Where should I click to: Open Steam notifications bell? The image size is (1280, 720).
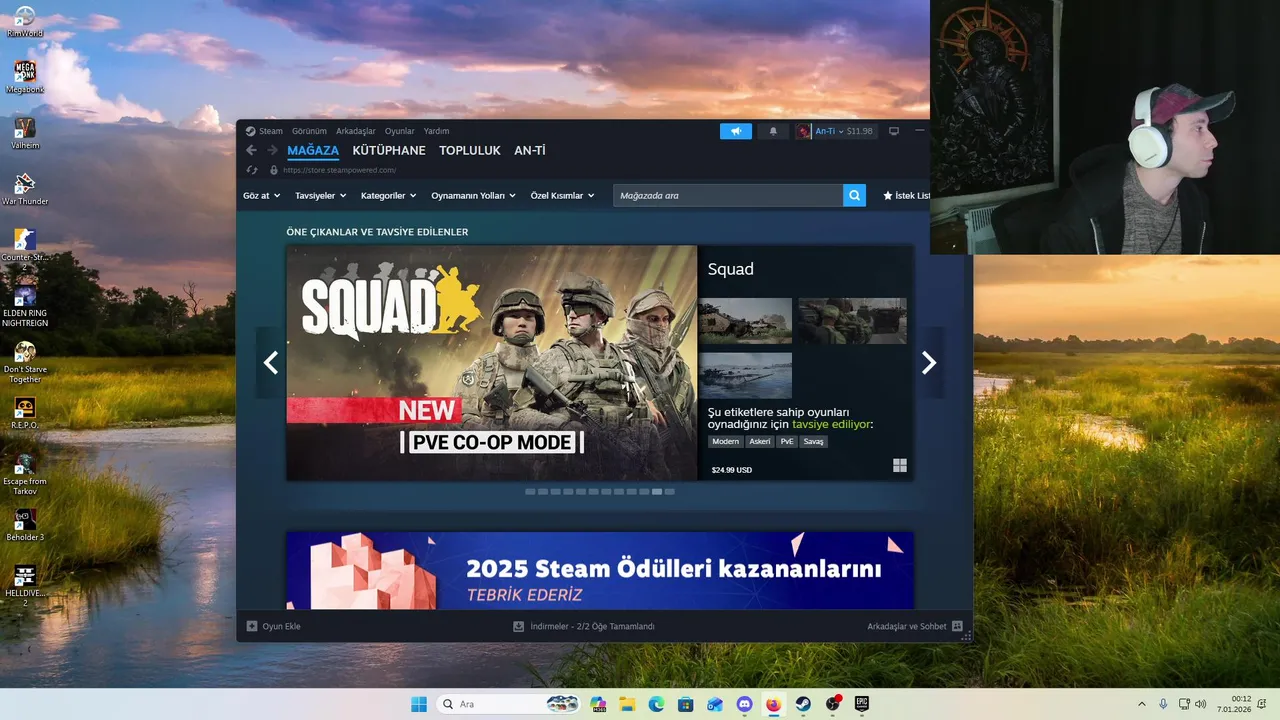[x=773, y=131]
